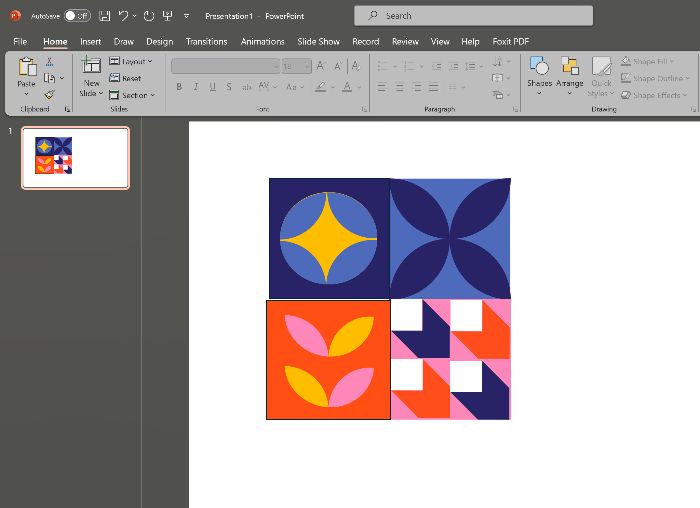Viewport: 700px width, 508px height.
Task: Open the Animations tab
Action: click(262, 42)
